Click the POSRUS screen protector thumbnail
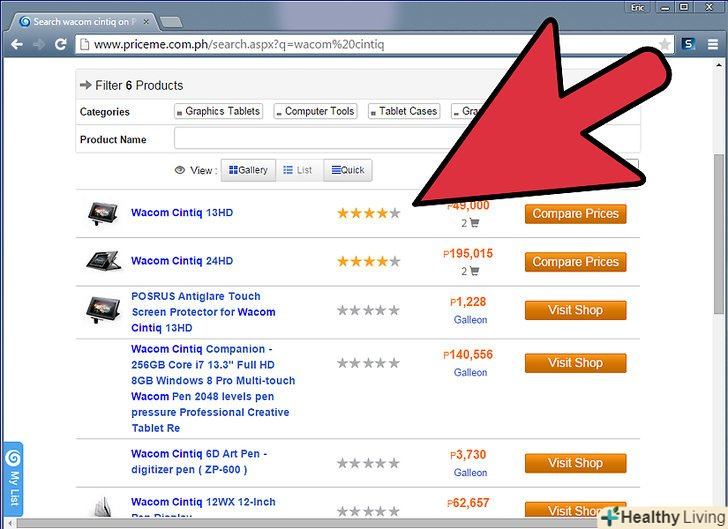 point(103,310)
